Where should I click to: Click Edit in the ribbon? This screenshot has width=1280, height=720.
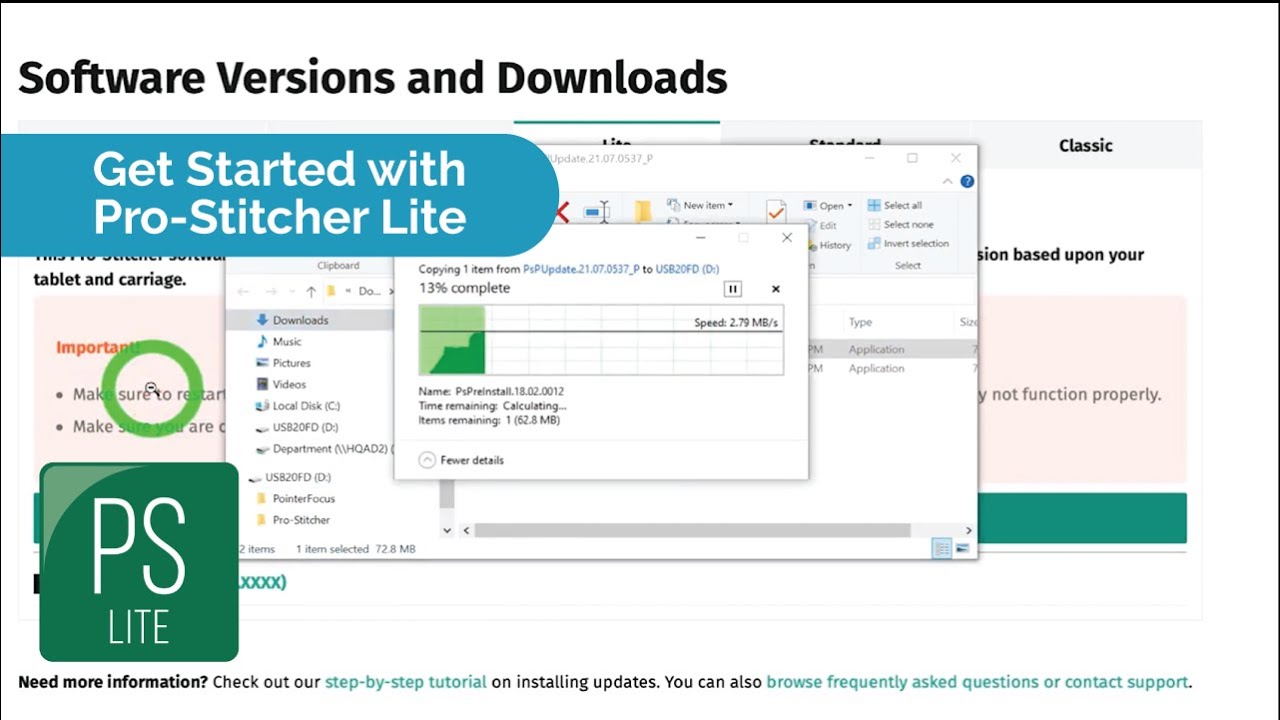click(821, 225)
